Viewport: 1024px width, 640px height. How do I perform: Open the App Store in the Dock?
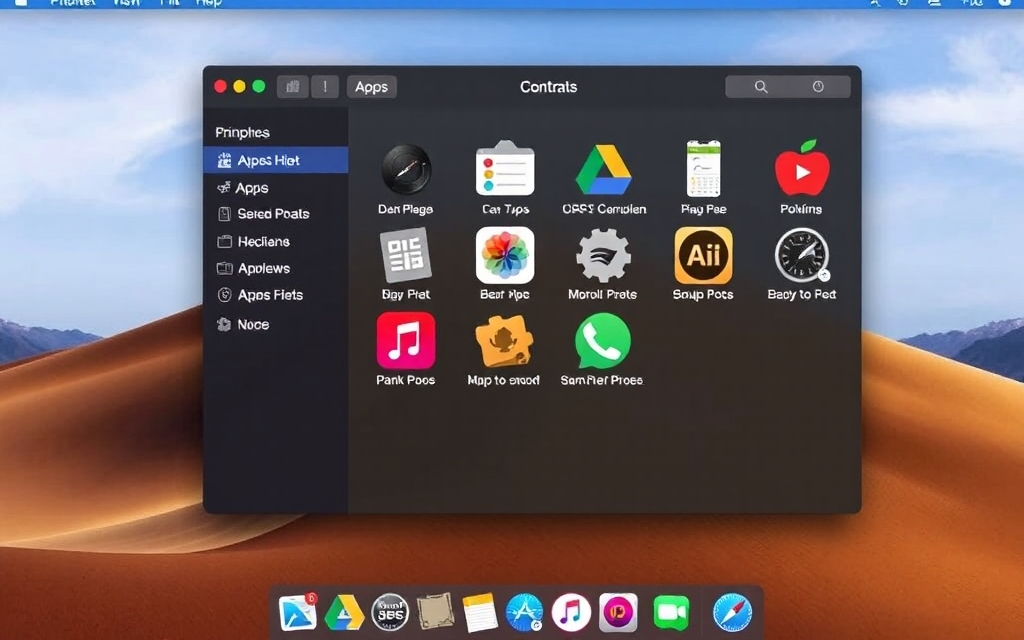(524, 613)
